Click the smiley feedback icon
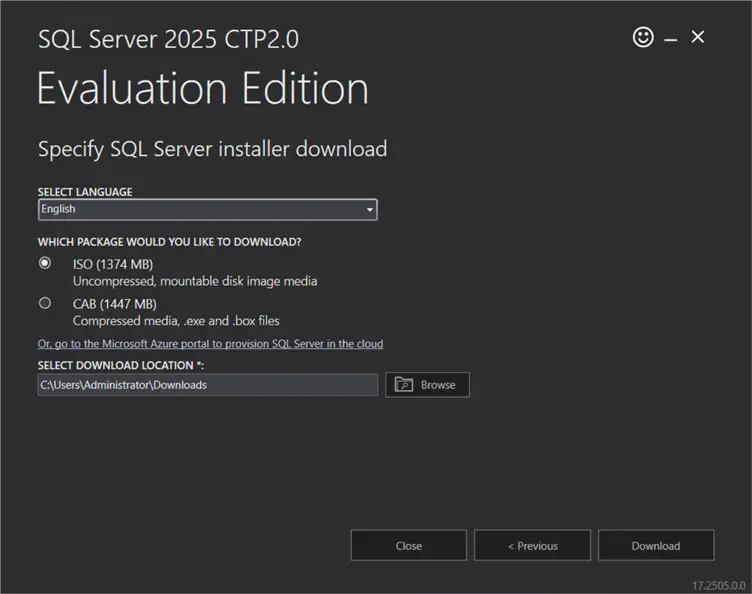This screenshot has width=752, height=594. (643, 37)
